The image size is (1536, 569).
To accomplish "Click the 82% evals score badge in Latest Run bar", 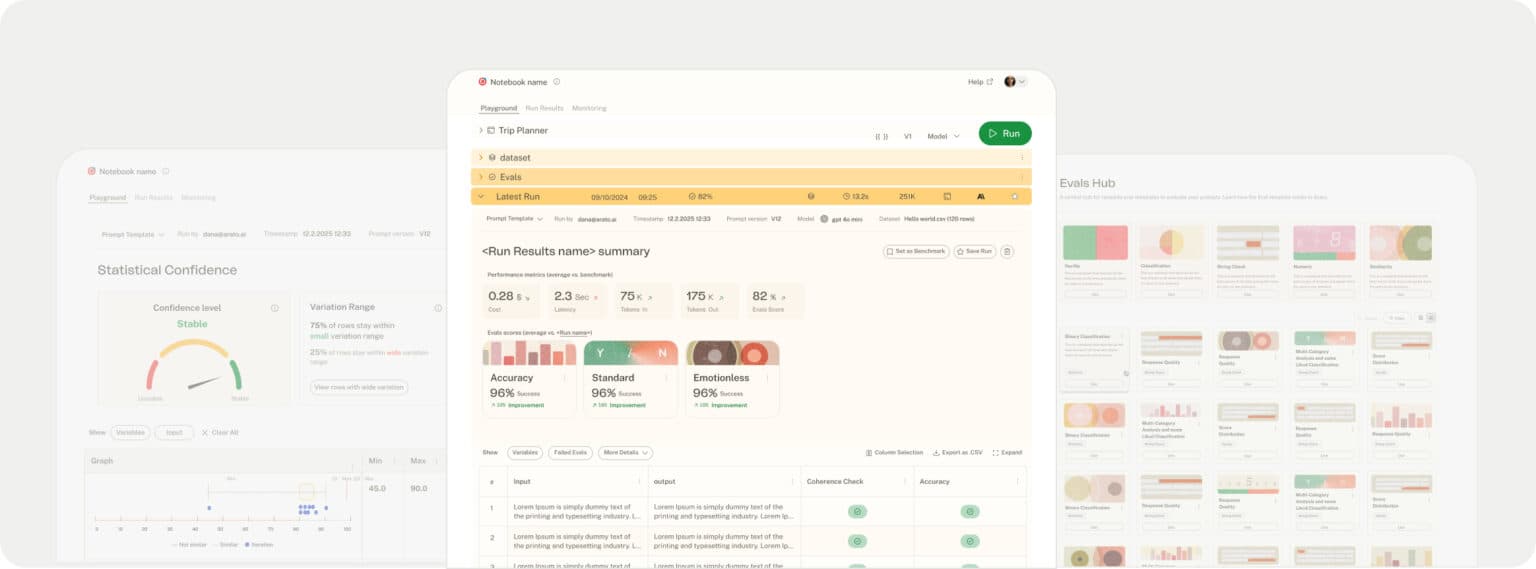I will click(700, 197).
